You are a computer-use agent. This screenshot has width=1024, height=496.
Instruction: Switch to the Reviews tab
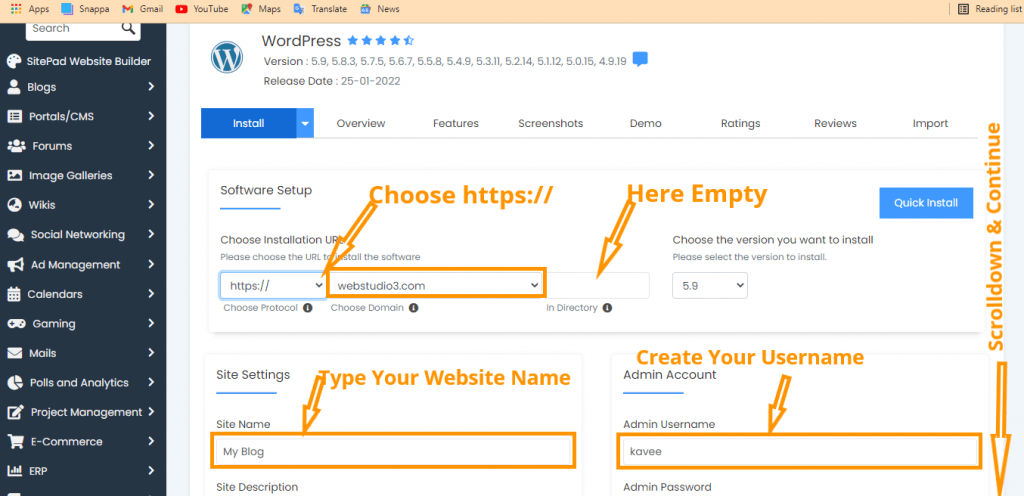(835, 123)
